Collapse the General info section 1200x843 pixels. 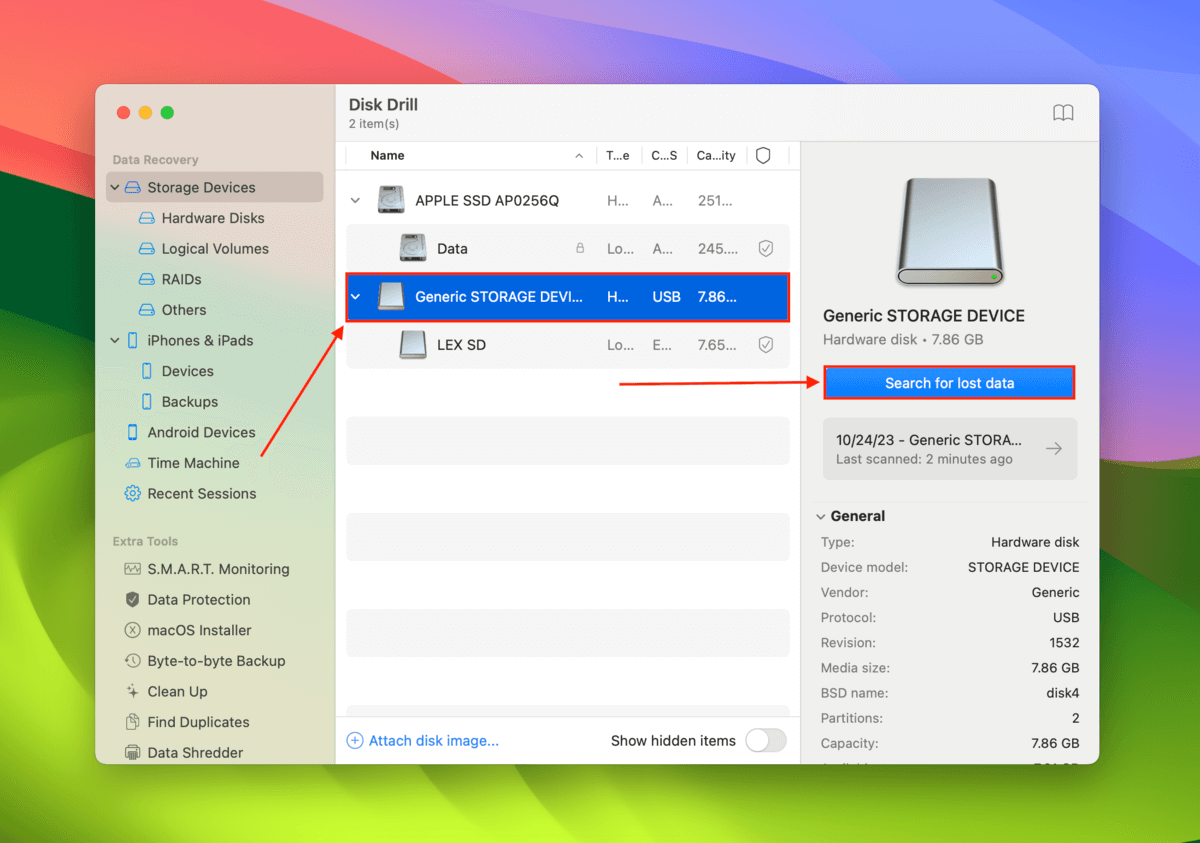821,516
